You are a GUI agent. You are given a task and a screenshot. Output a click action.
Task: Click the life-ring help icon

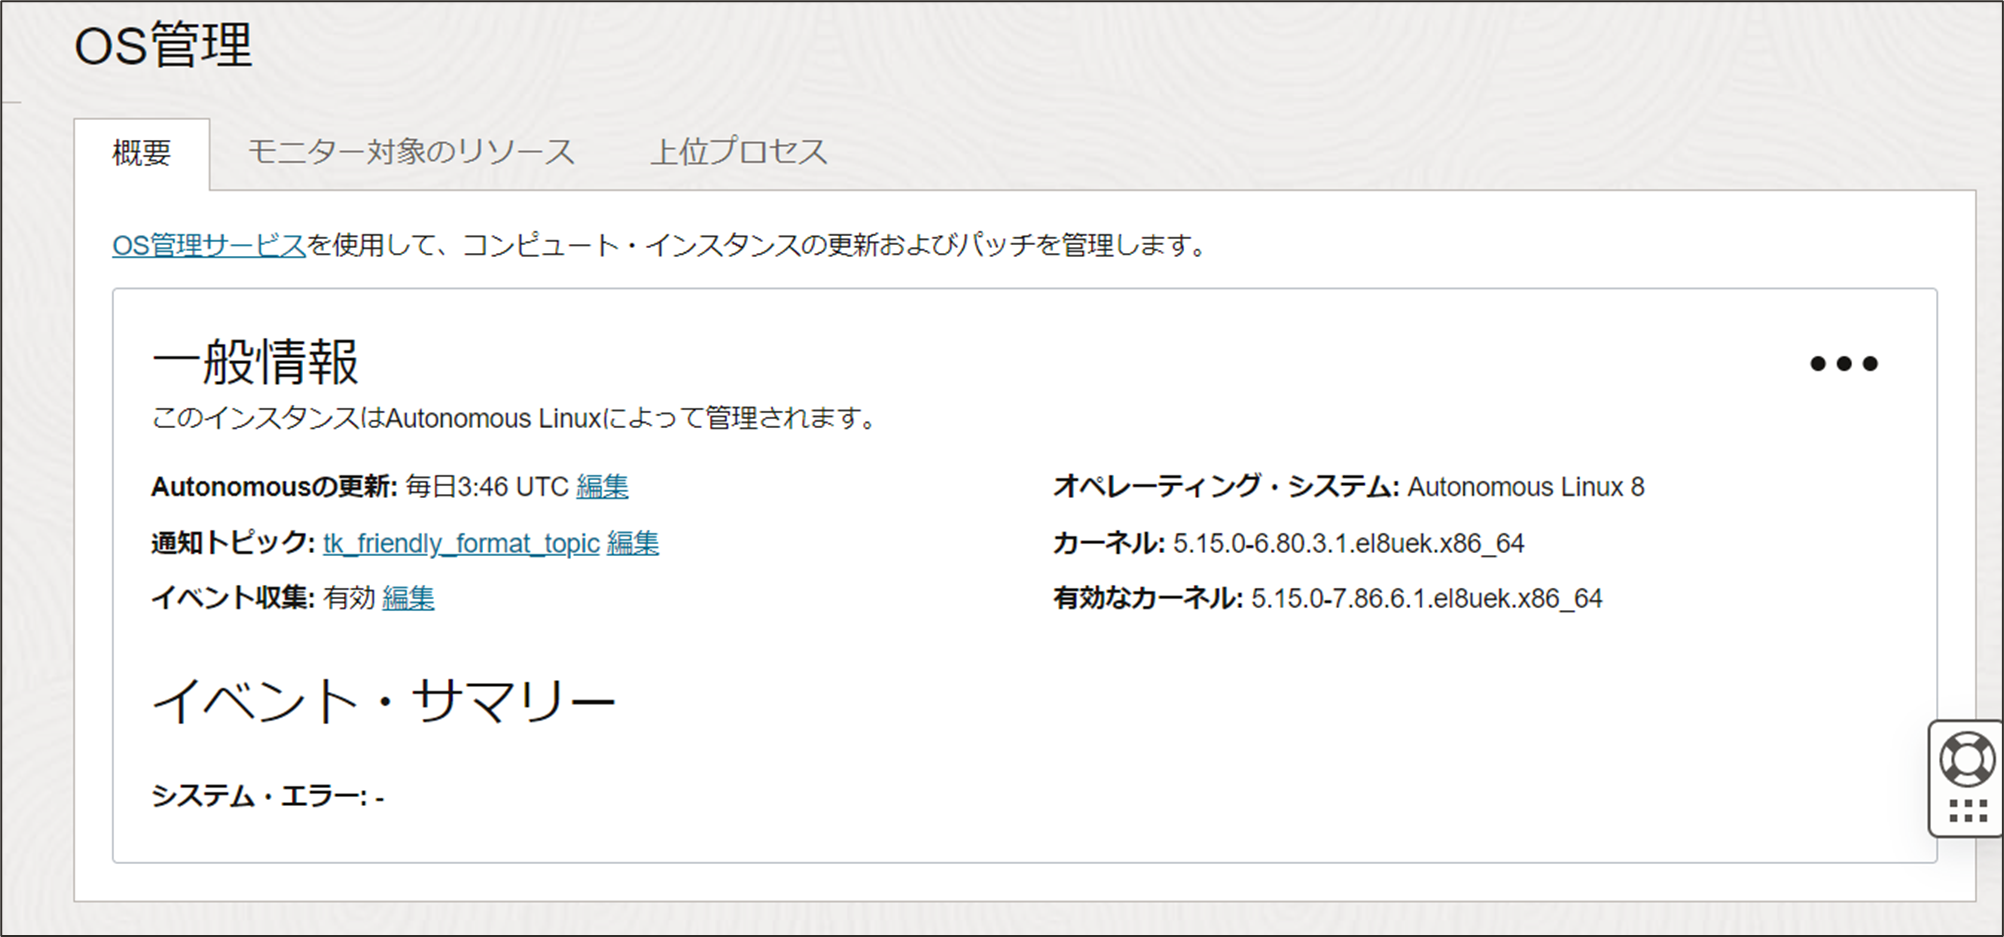pyautogui.click(x=1967, y=759)
